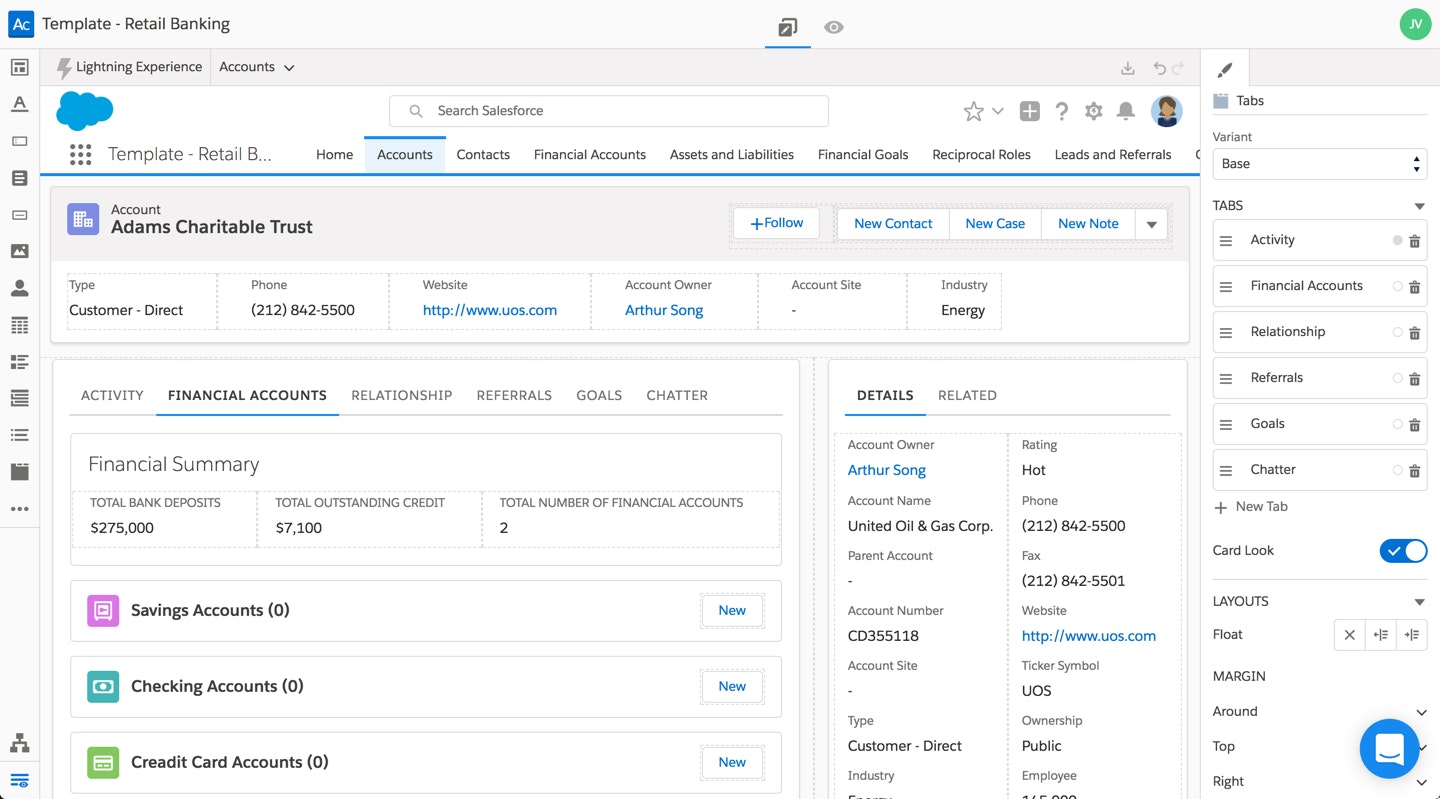Open the Salesforce setup gear icon
The height and width of the screenshot is (799, 1440).
[1094, 111]
